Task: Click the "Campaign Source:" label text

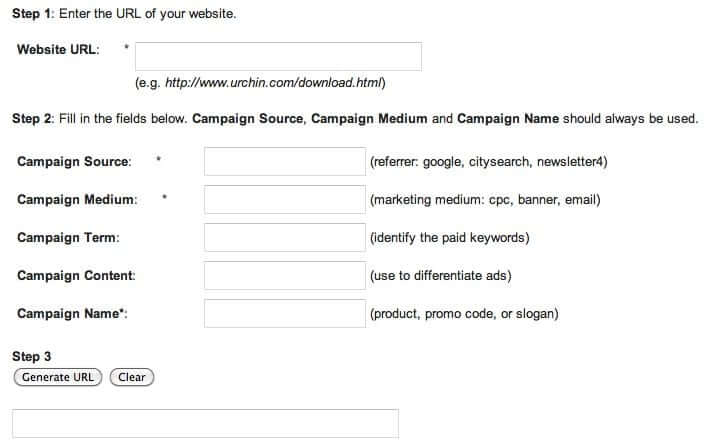Action: [x=74, y=162]
